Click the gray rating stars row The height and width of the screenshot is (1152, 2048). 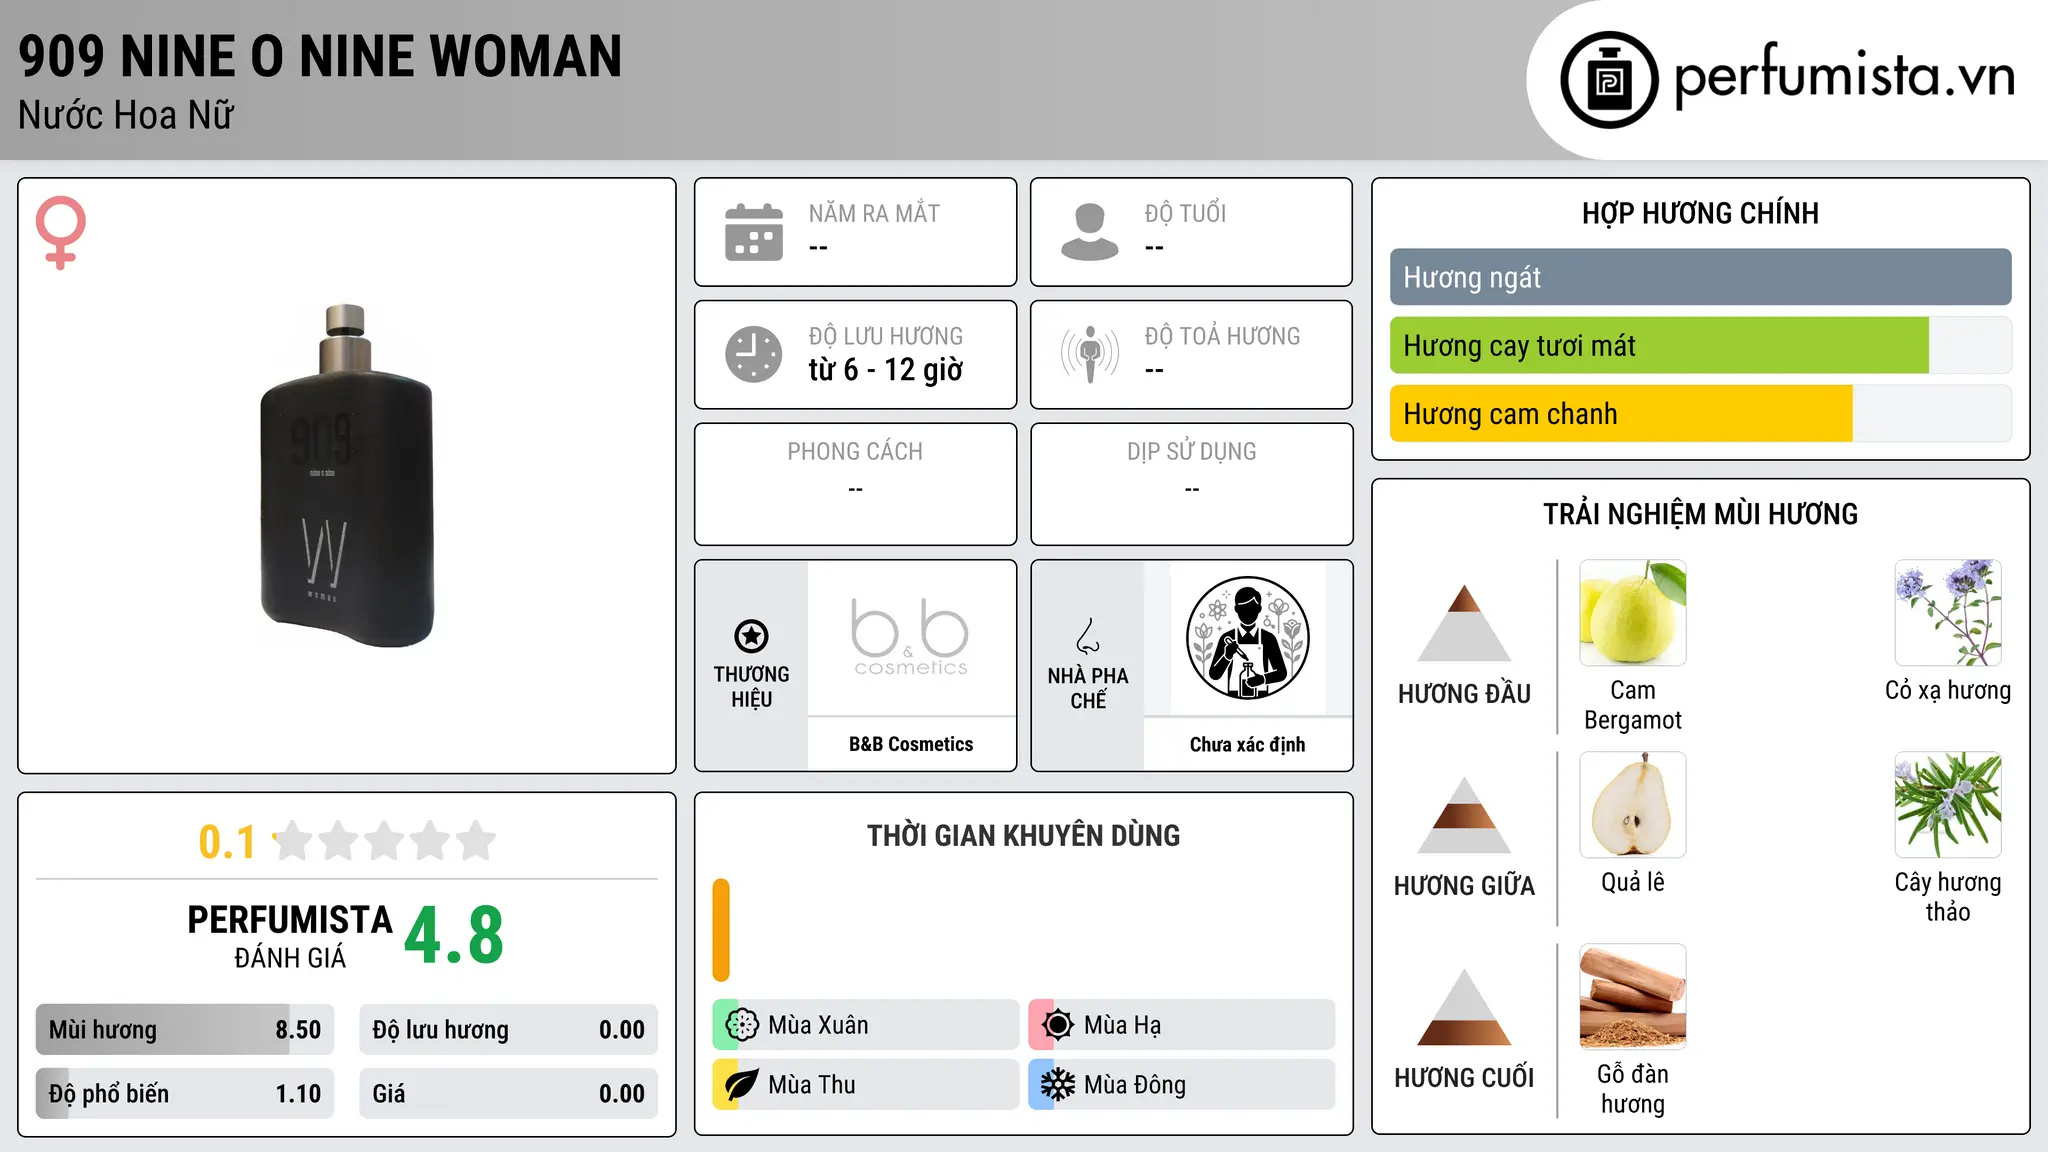tap(385, 841)
